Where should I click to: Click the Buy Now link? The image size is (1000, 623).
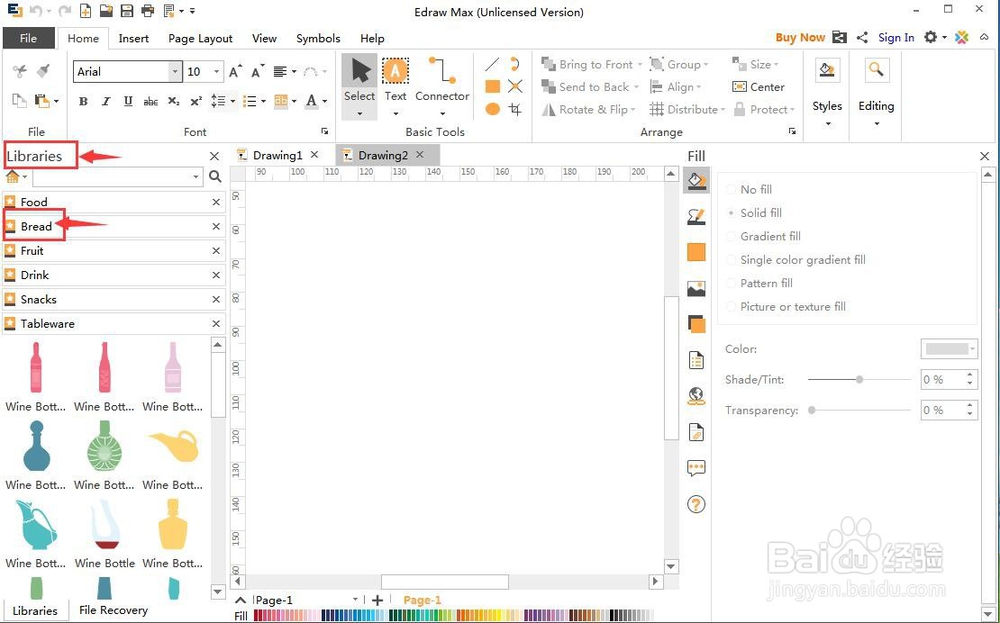(x=800, y=38)
